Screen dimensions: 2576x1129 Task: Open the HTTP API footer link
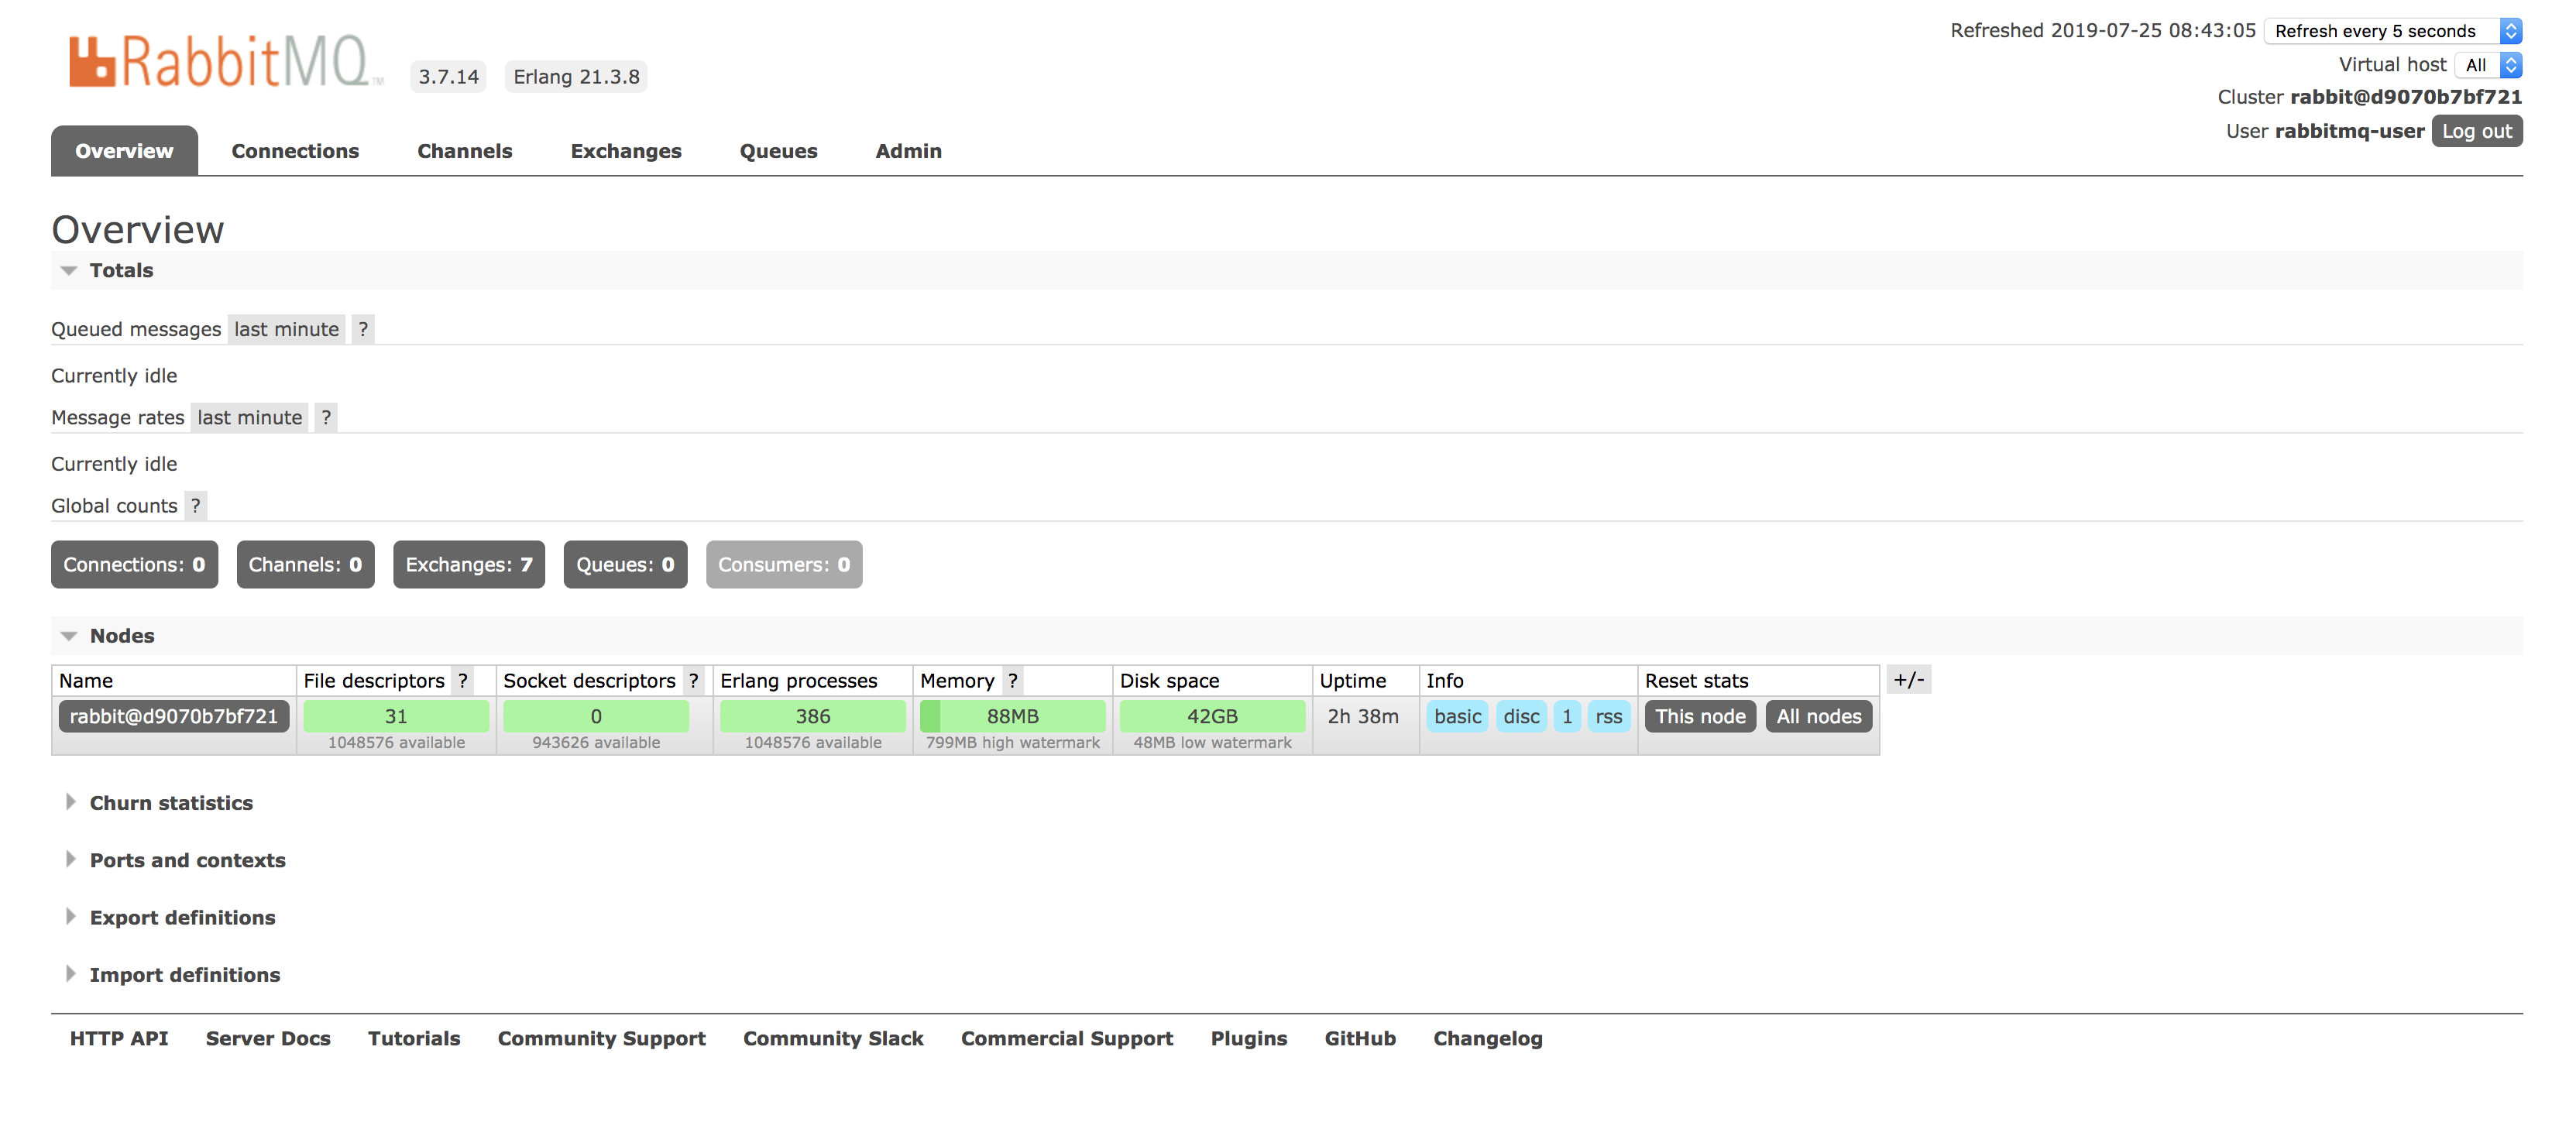click(x=119, y=1038)
